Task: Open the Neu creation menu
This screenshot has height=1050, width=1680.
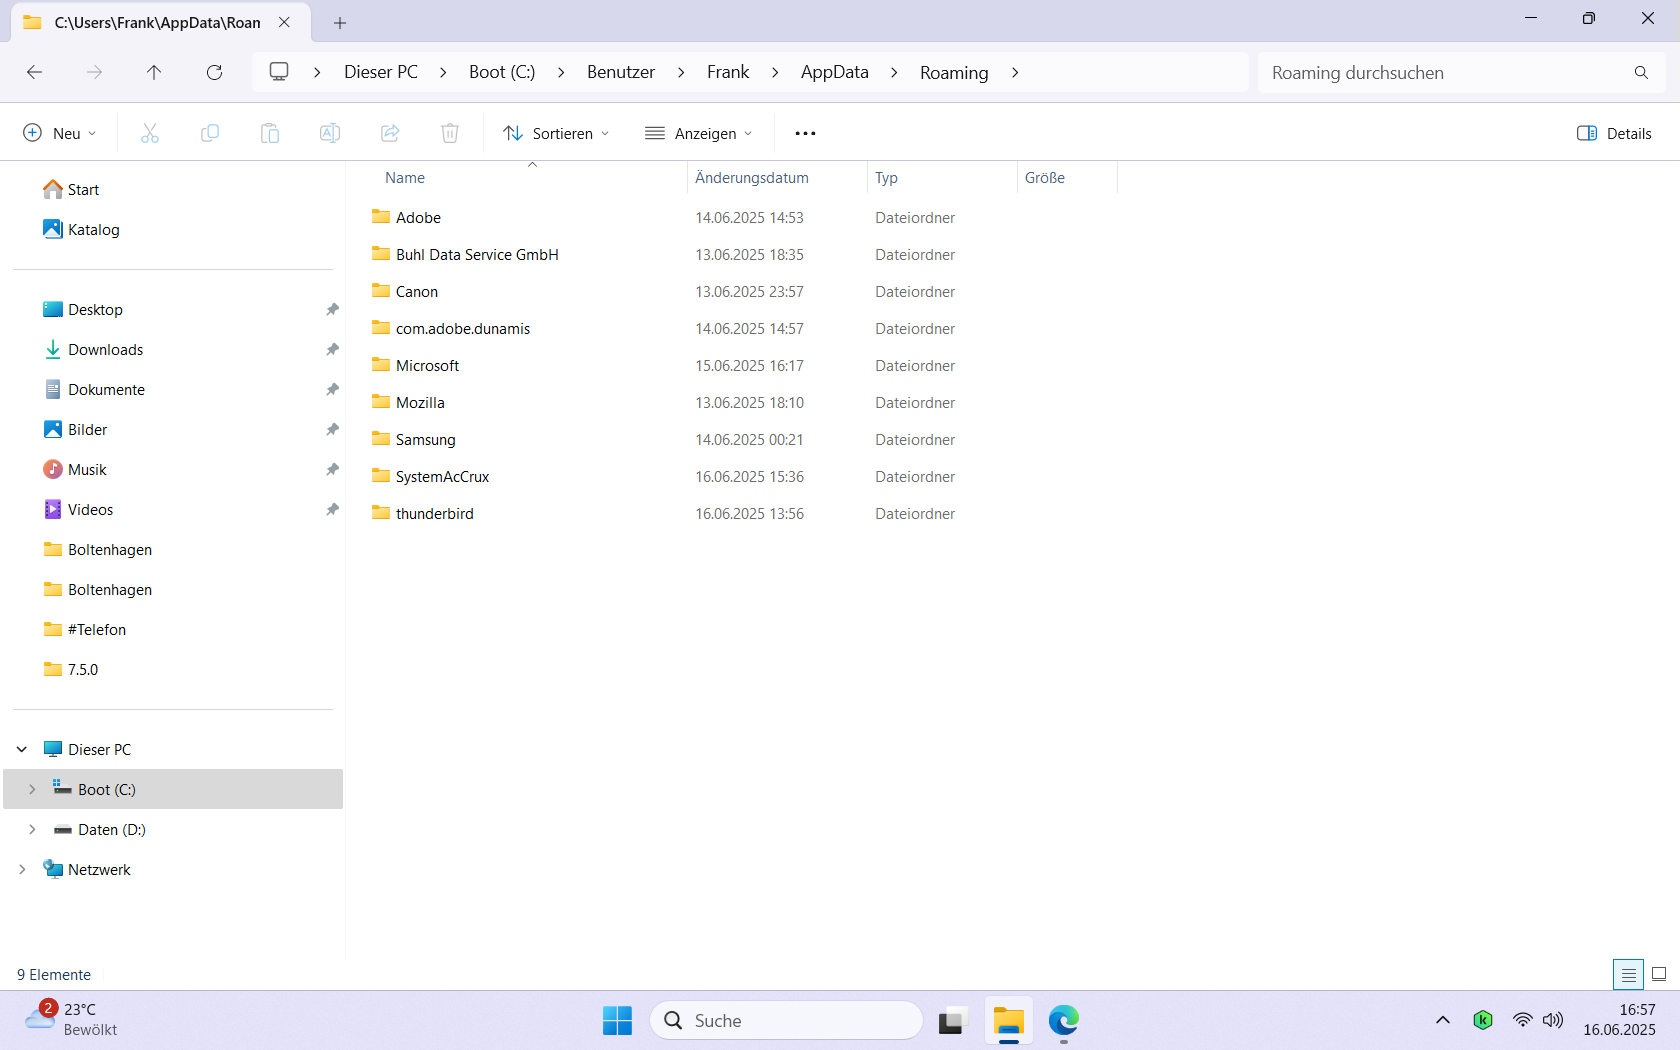Action: (x=60, y=133)
